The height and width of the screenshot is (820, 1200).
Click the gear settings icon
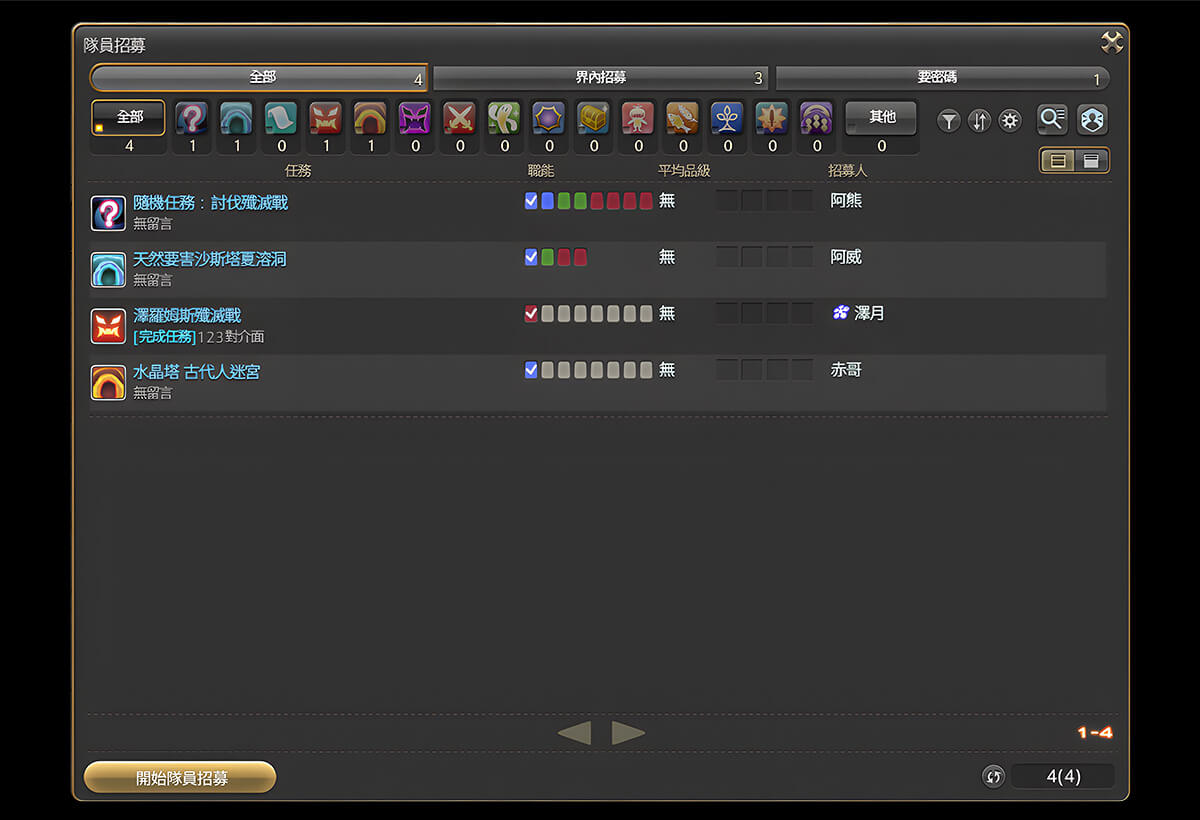click(x=1010, y=121)
